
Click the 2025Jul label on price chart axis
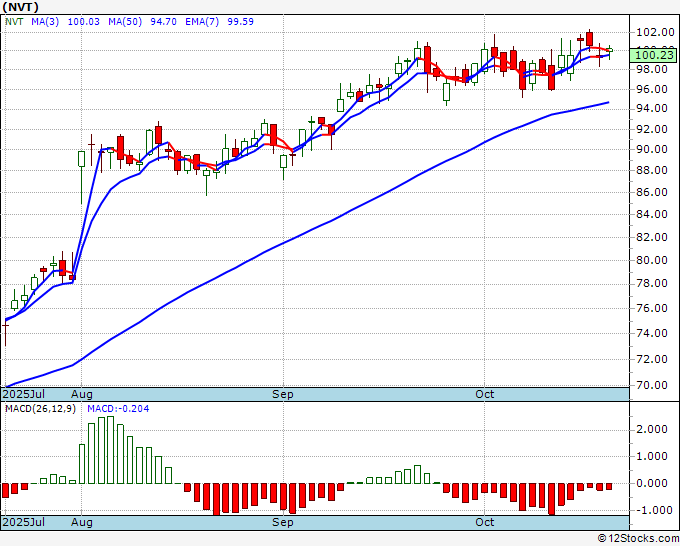pos(24,394)
